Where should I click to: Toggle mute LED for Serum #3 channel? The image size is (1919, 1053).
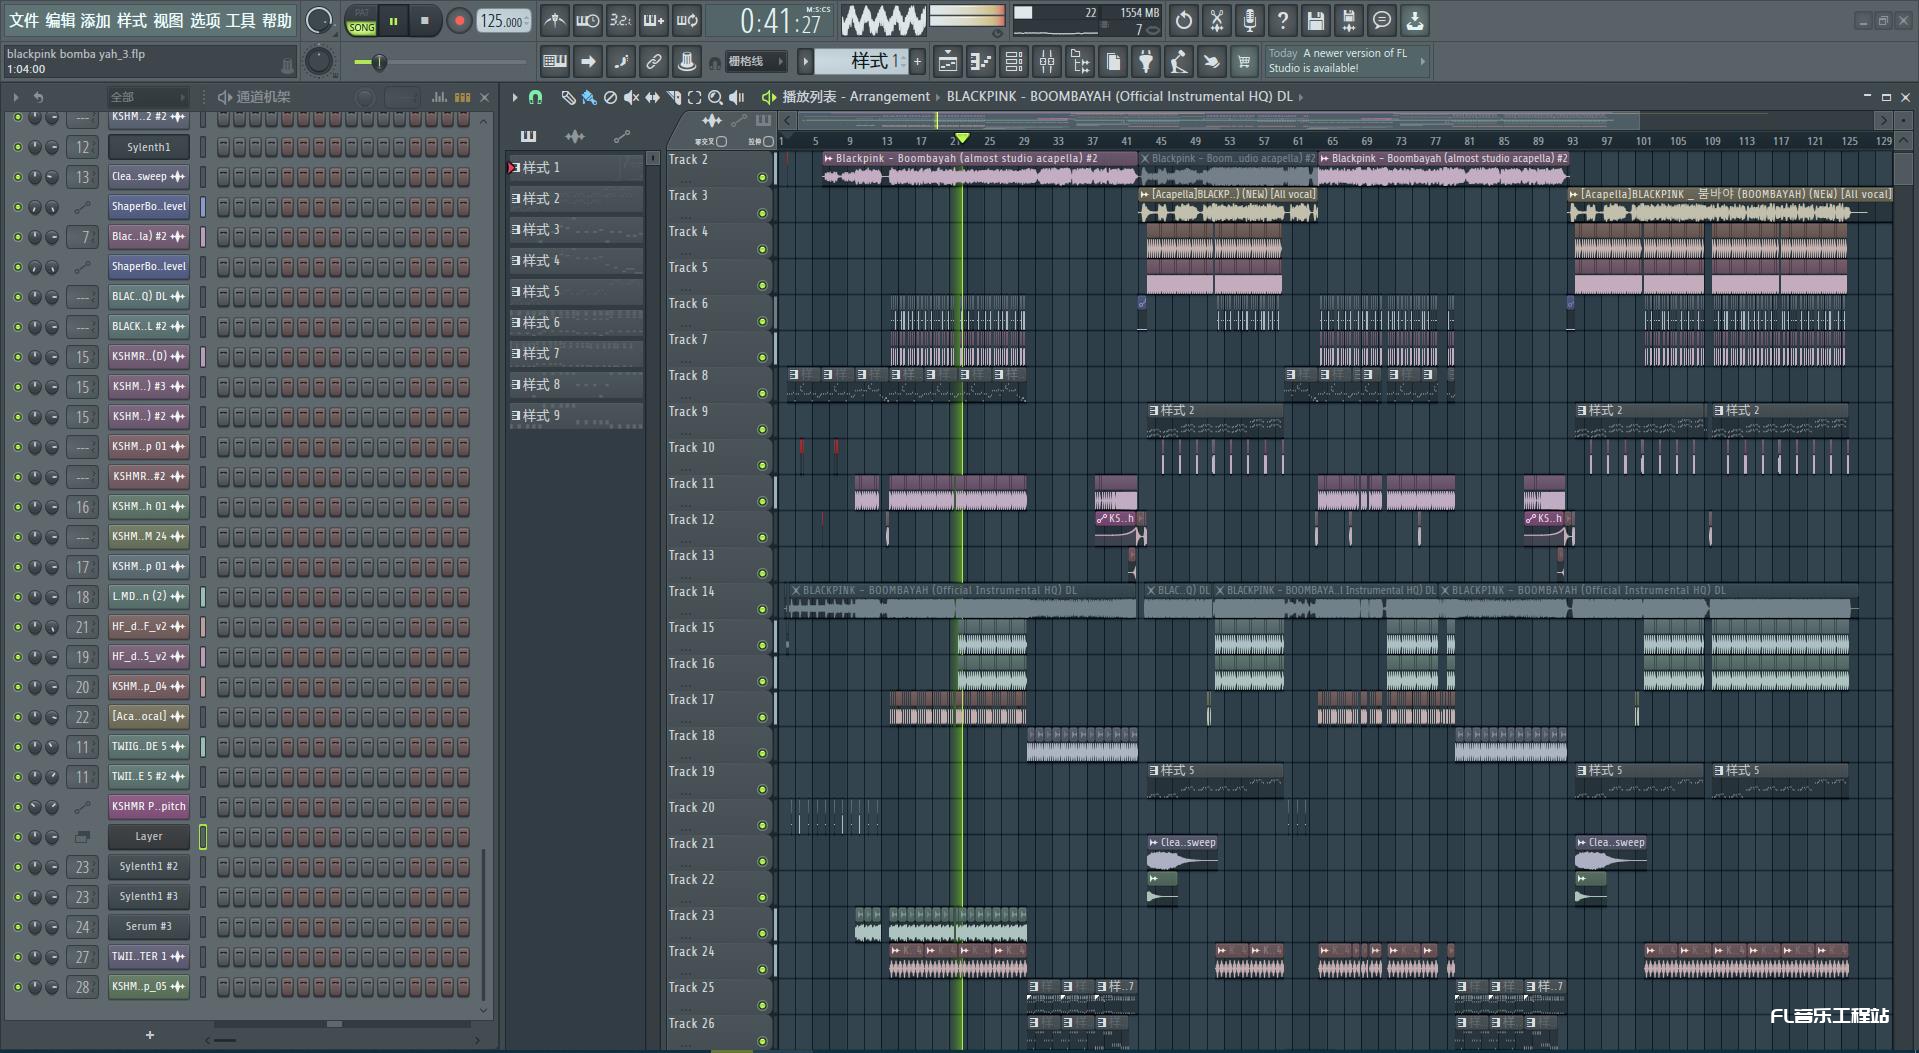point(17,927)
